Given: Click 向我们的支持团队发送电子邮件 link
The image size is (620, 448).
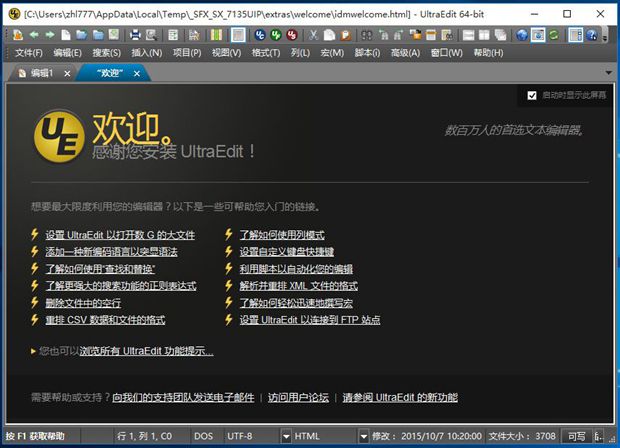Looking at the screenshot, I should pos(183,397).
